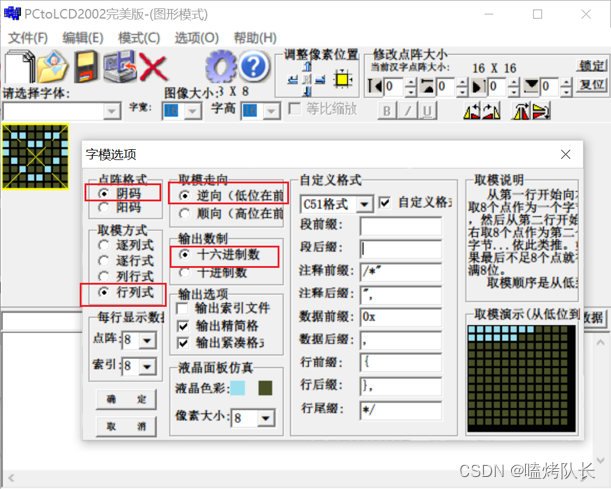Open the 文件(F) menu
This screenshot has height=489, width=611.
(28, 38)
